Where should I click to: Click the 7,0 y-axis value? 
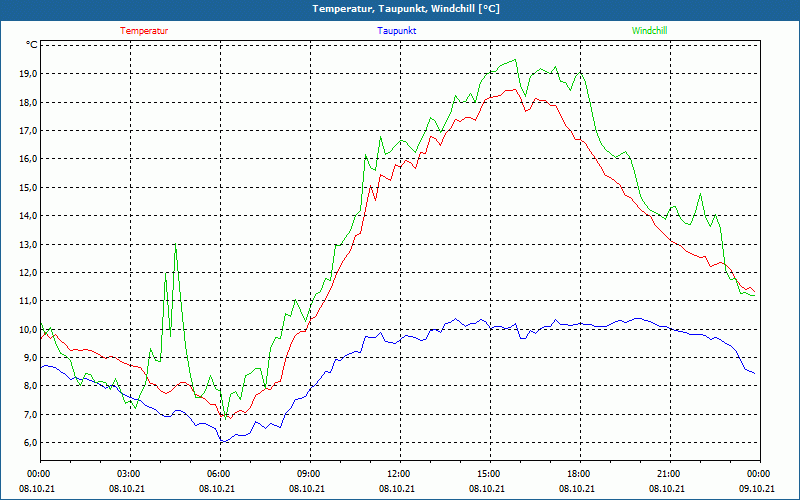click(31, 414)
